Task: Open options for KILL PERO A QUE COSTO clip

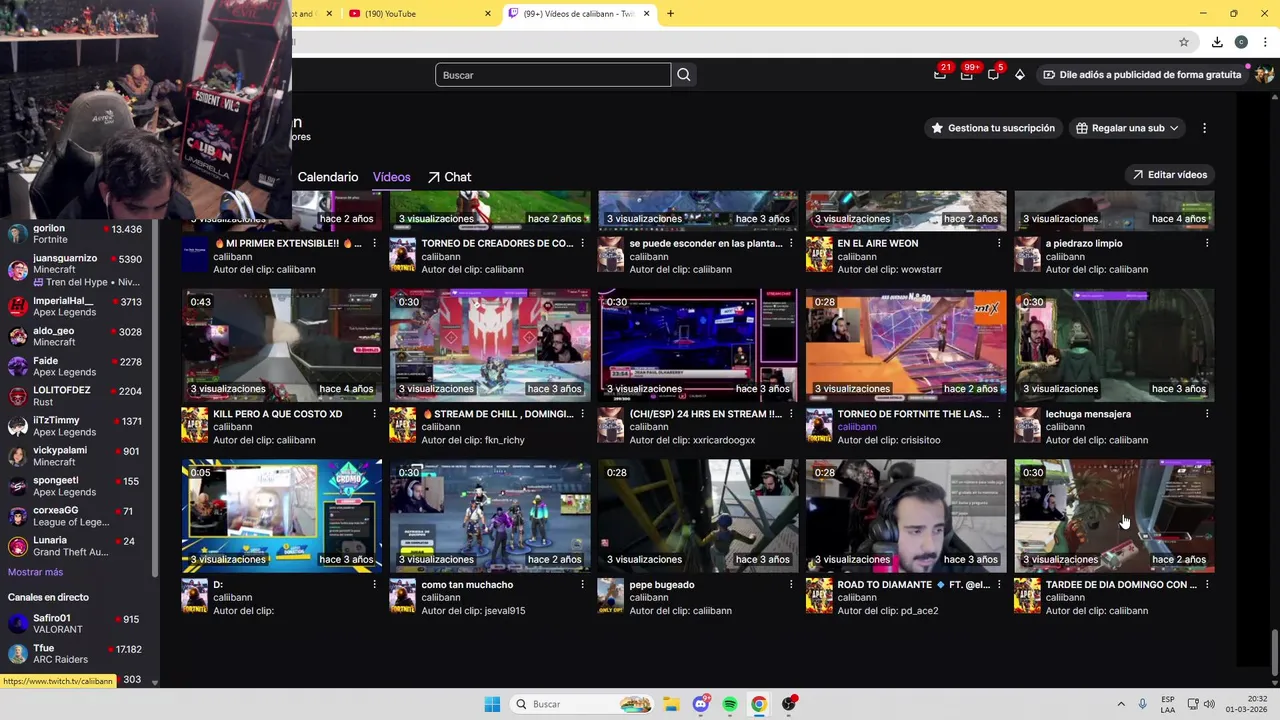Action: (375, 414)
